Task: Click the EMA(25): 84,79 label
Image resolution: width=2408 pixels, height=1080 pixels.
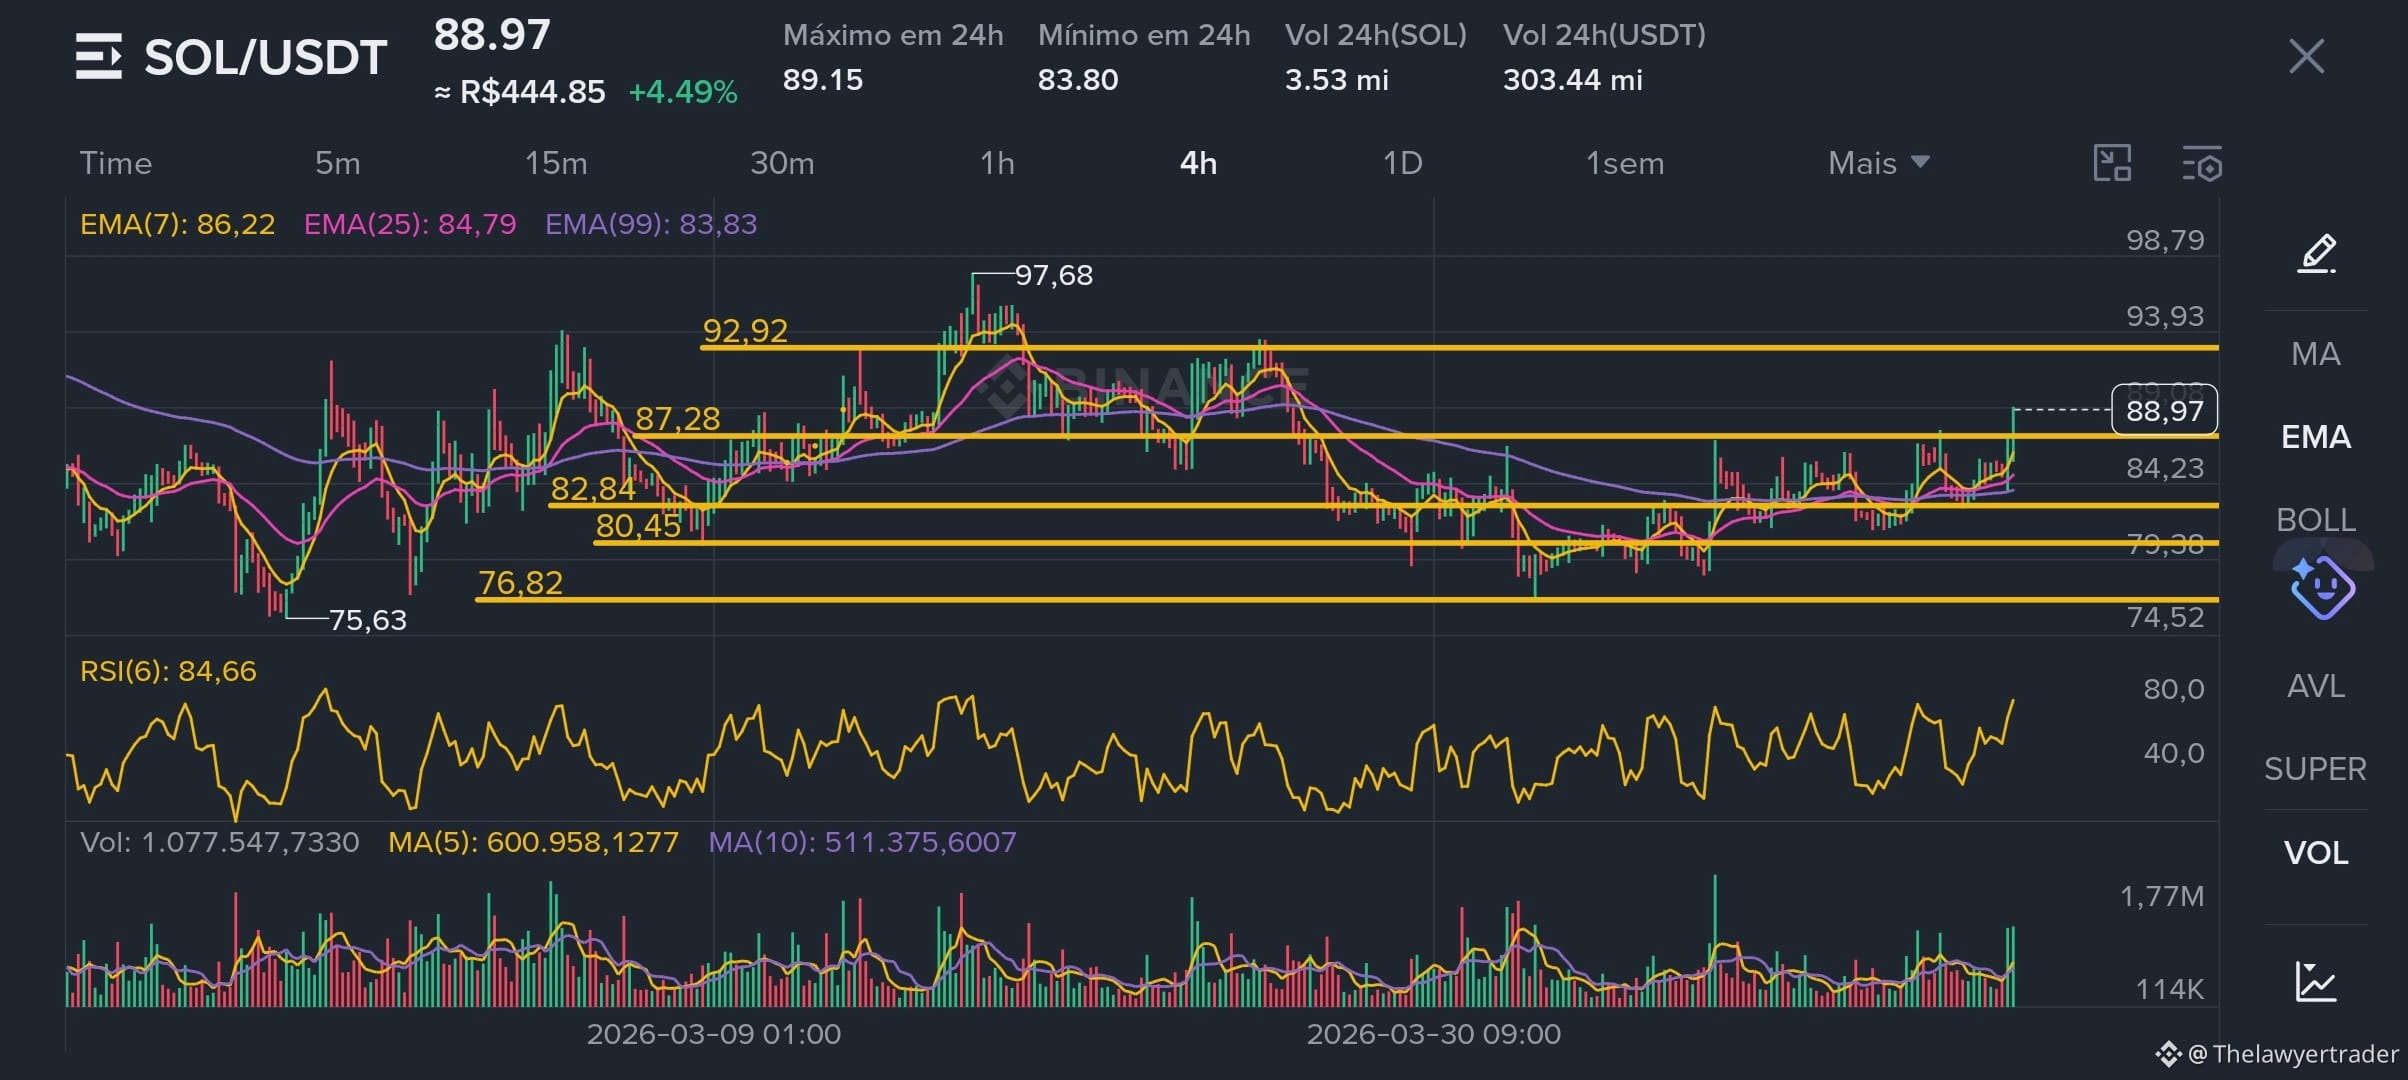Action: [x=410, y=224]
